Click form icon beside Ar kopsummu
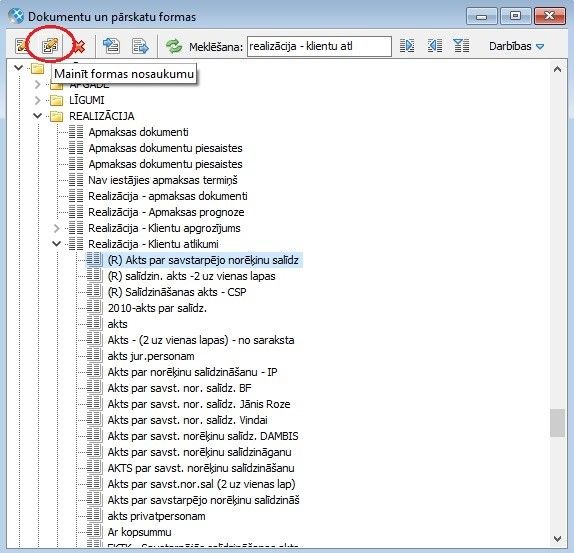The image size is (574, 553). (x=94, y=532)
